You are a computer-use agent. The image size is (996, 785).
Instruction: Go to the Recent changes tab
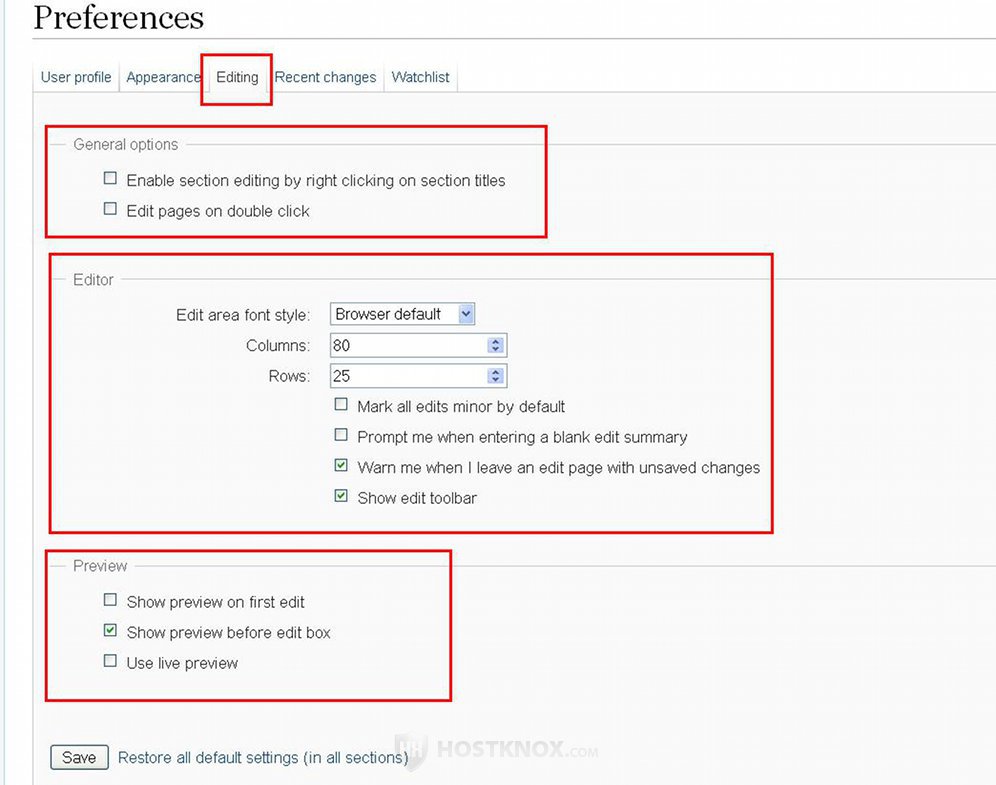coord(325,77)
